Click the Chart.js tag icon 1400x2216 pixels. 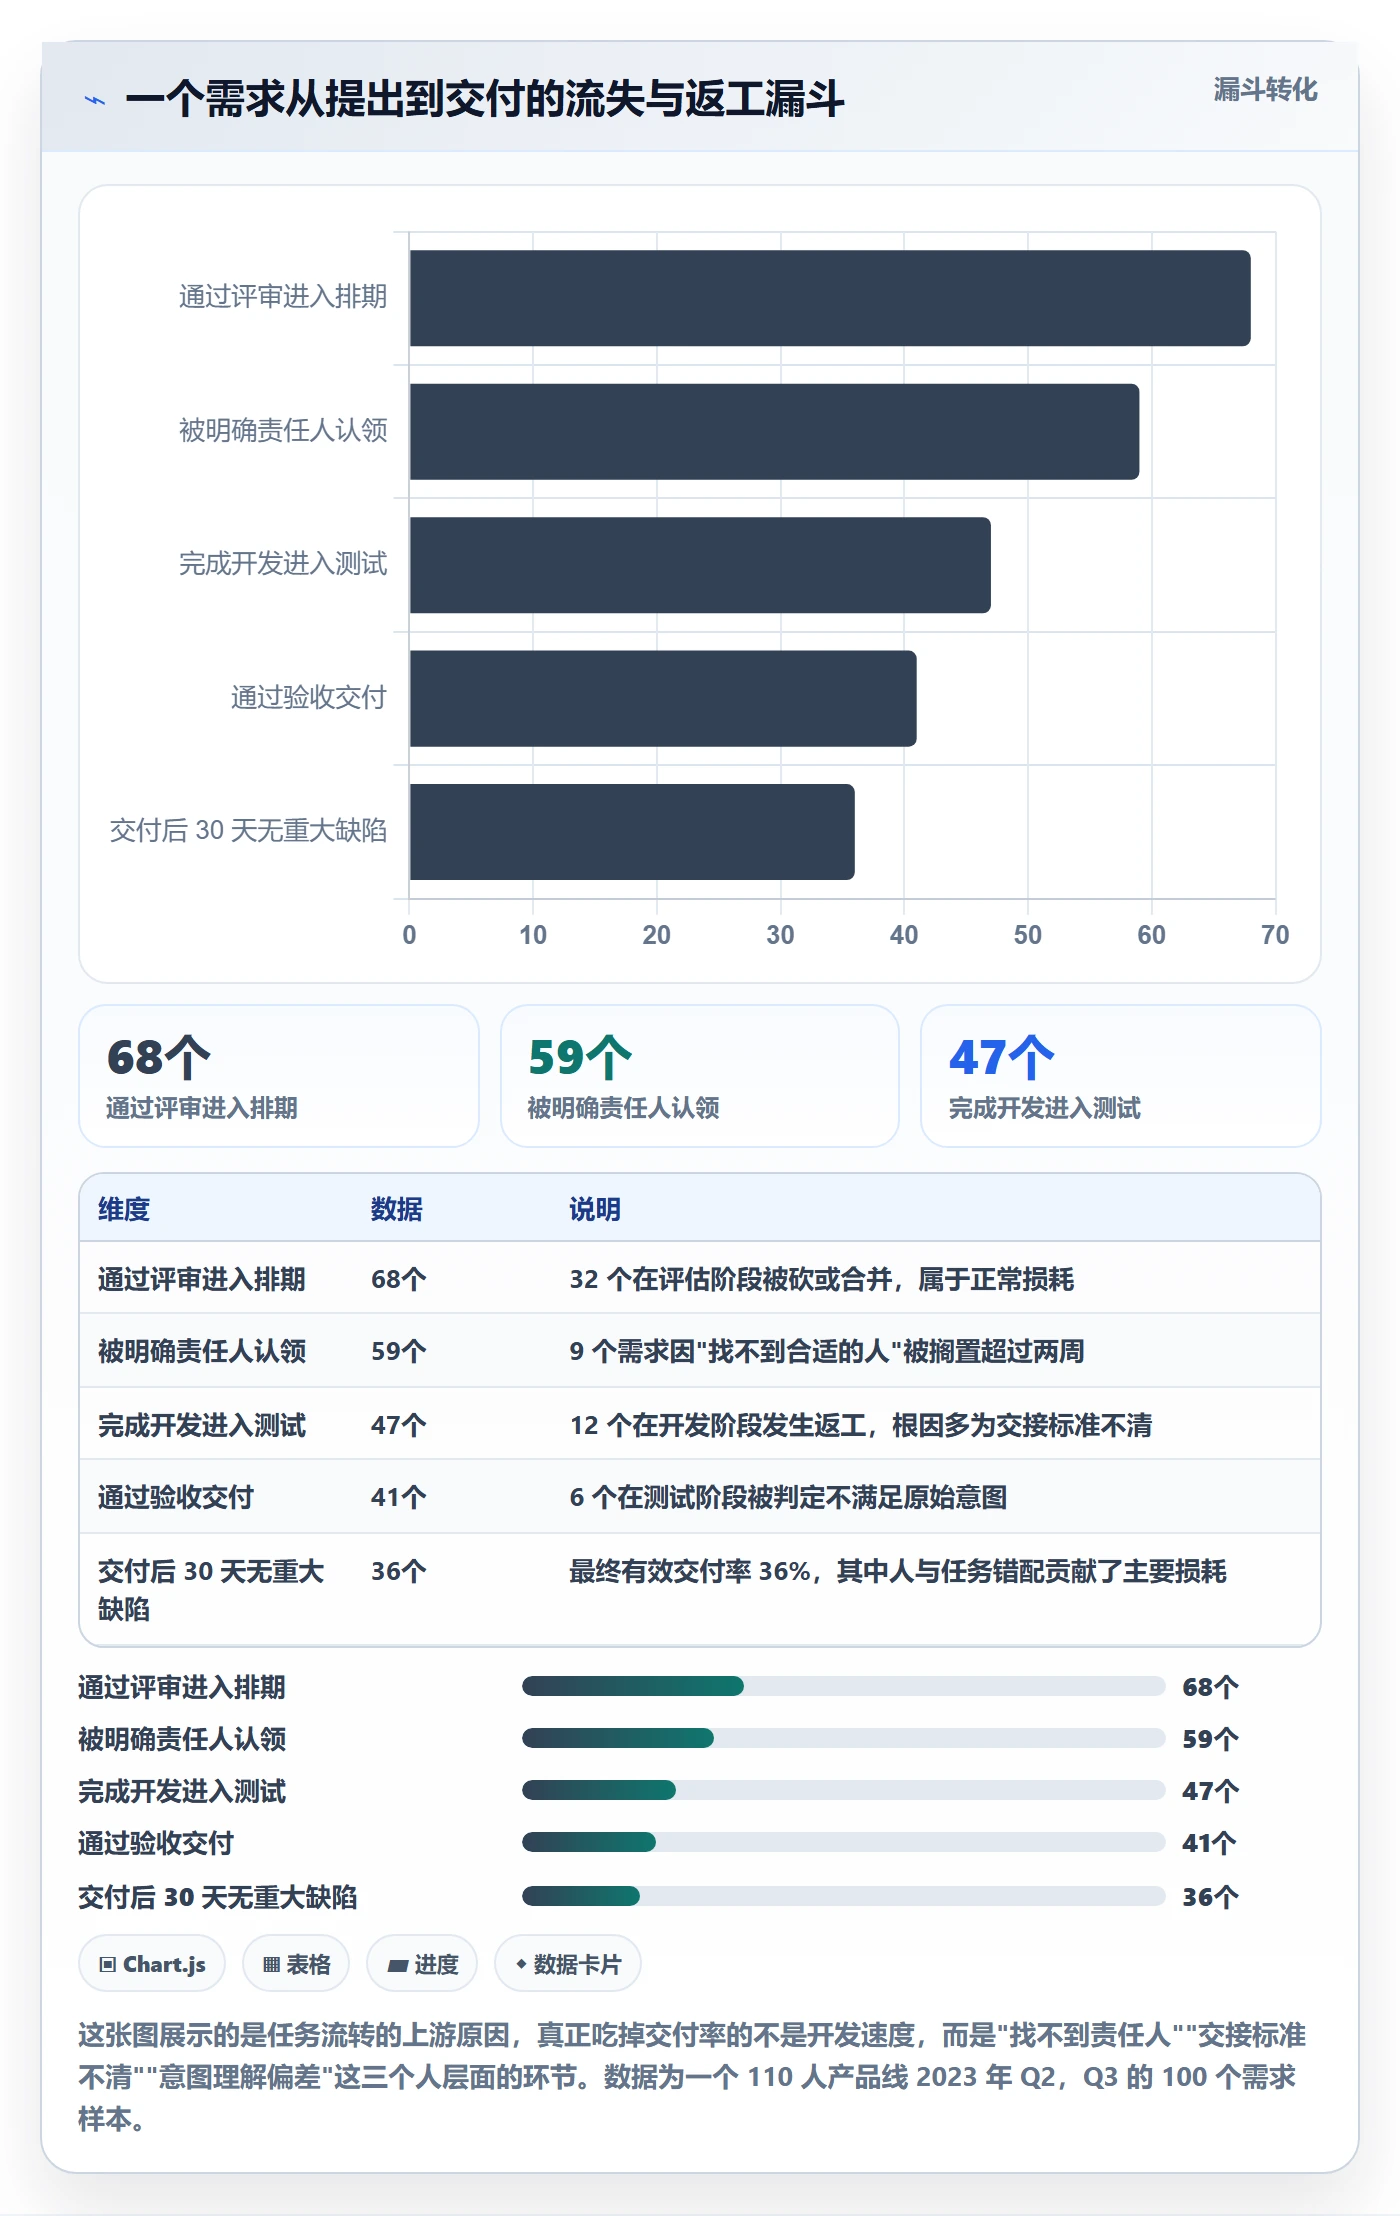click(108, 1964)
